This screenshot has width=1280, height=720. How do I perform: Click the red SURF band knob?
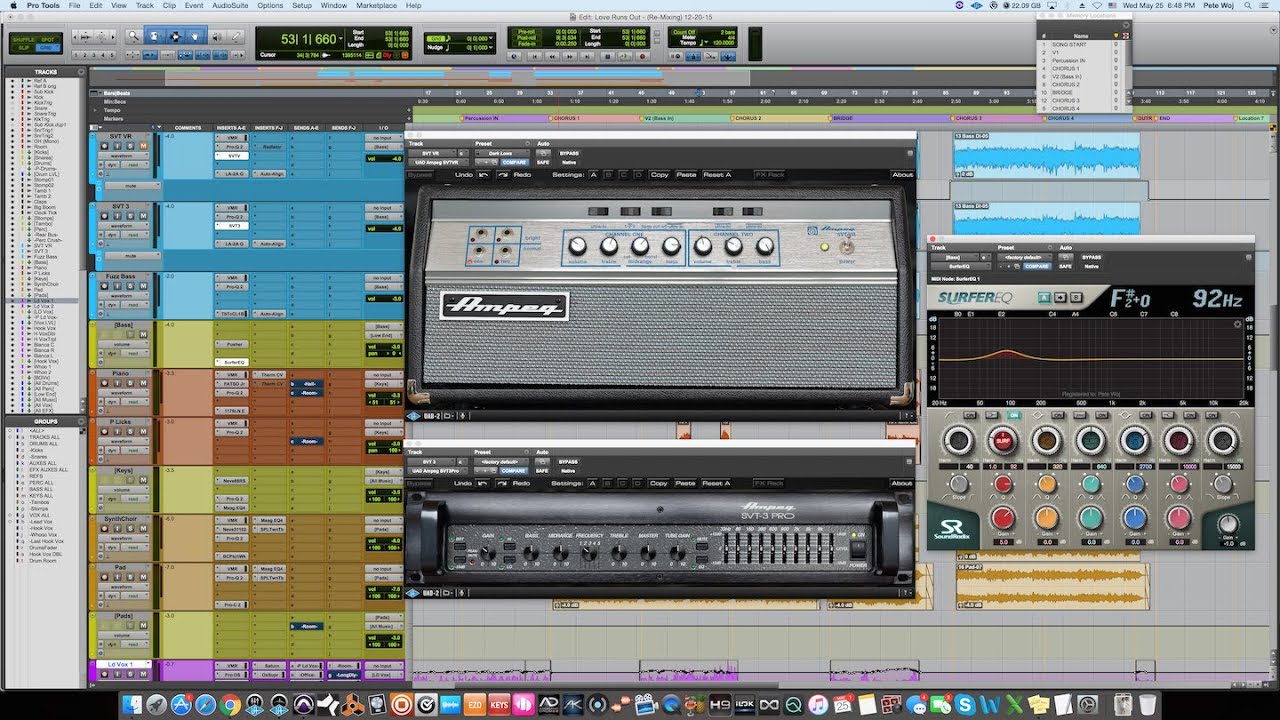coord(1001,440)
